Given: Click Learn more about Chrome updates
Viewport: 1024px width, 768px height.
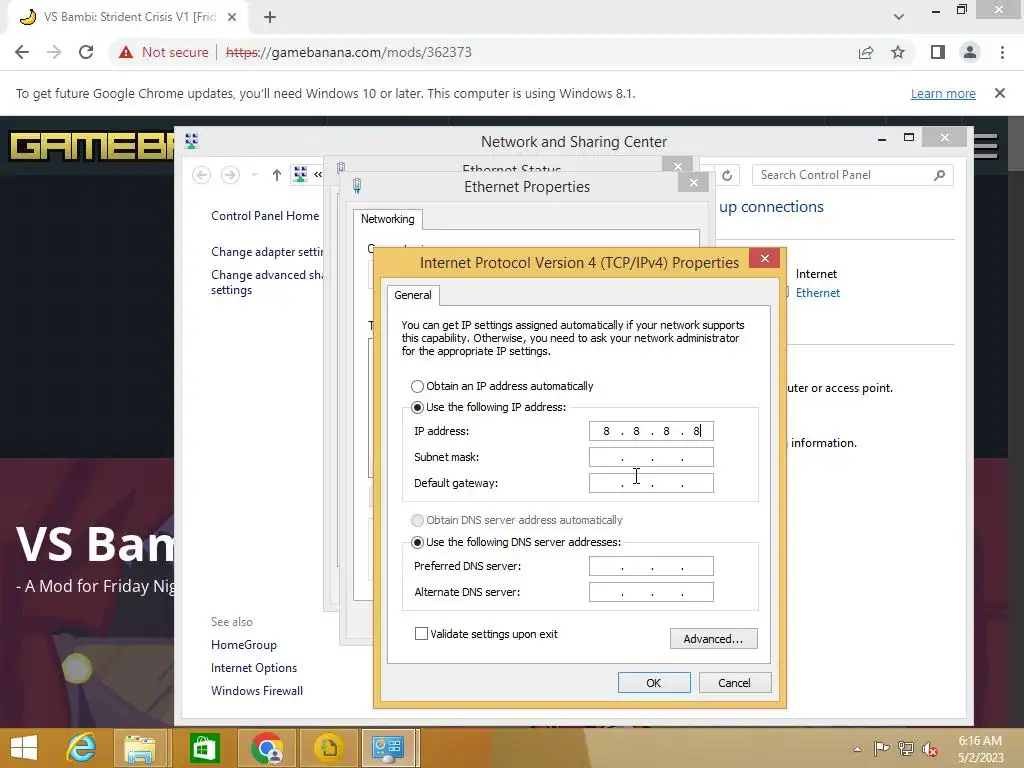Looking at the screenshot, I should [943, 93].
